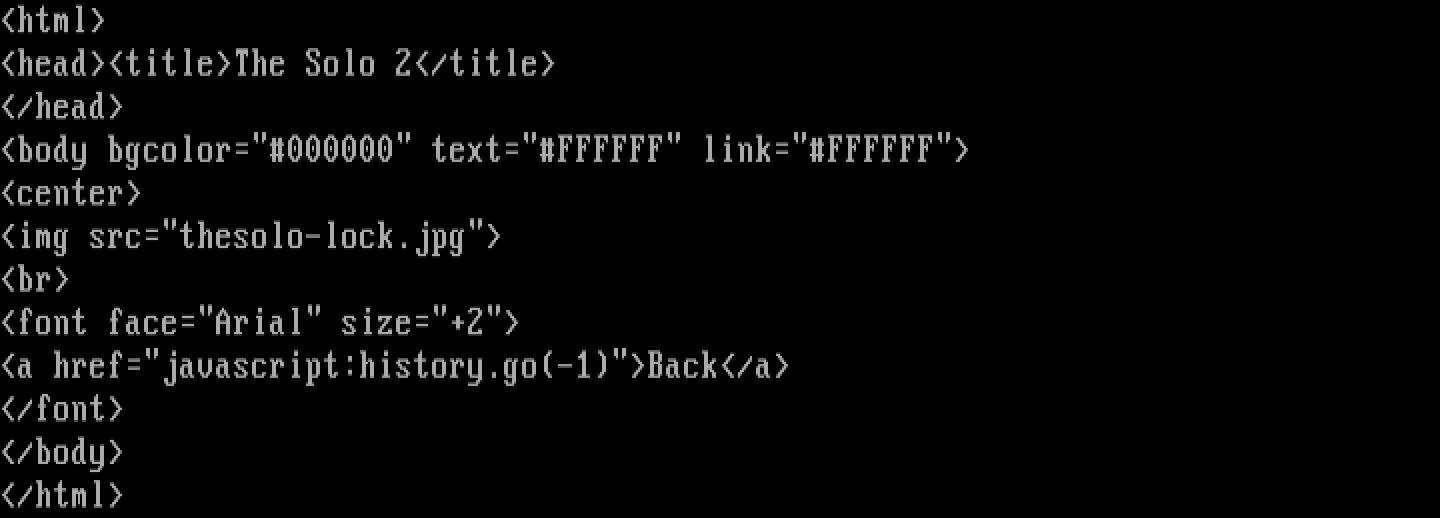Image resolution: width=1440 pixels, height=518 pixels.
Task: Click the closing title tag
Action: tap(484, 64)
